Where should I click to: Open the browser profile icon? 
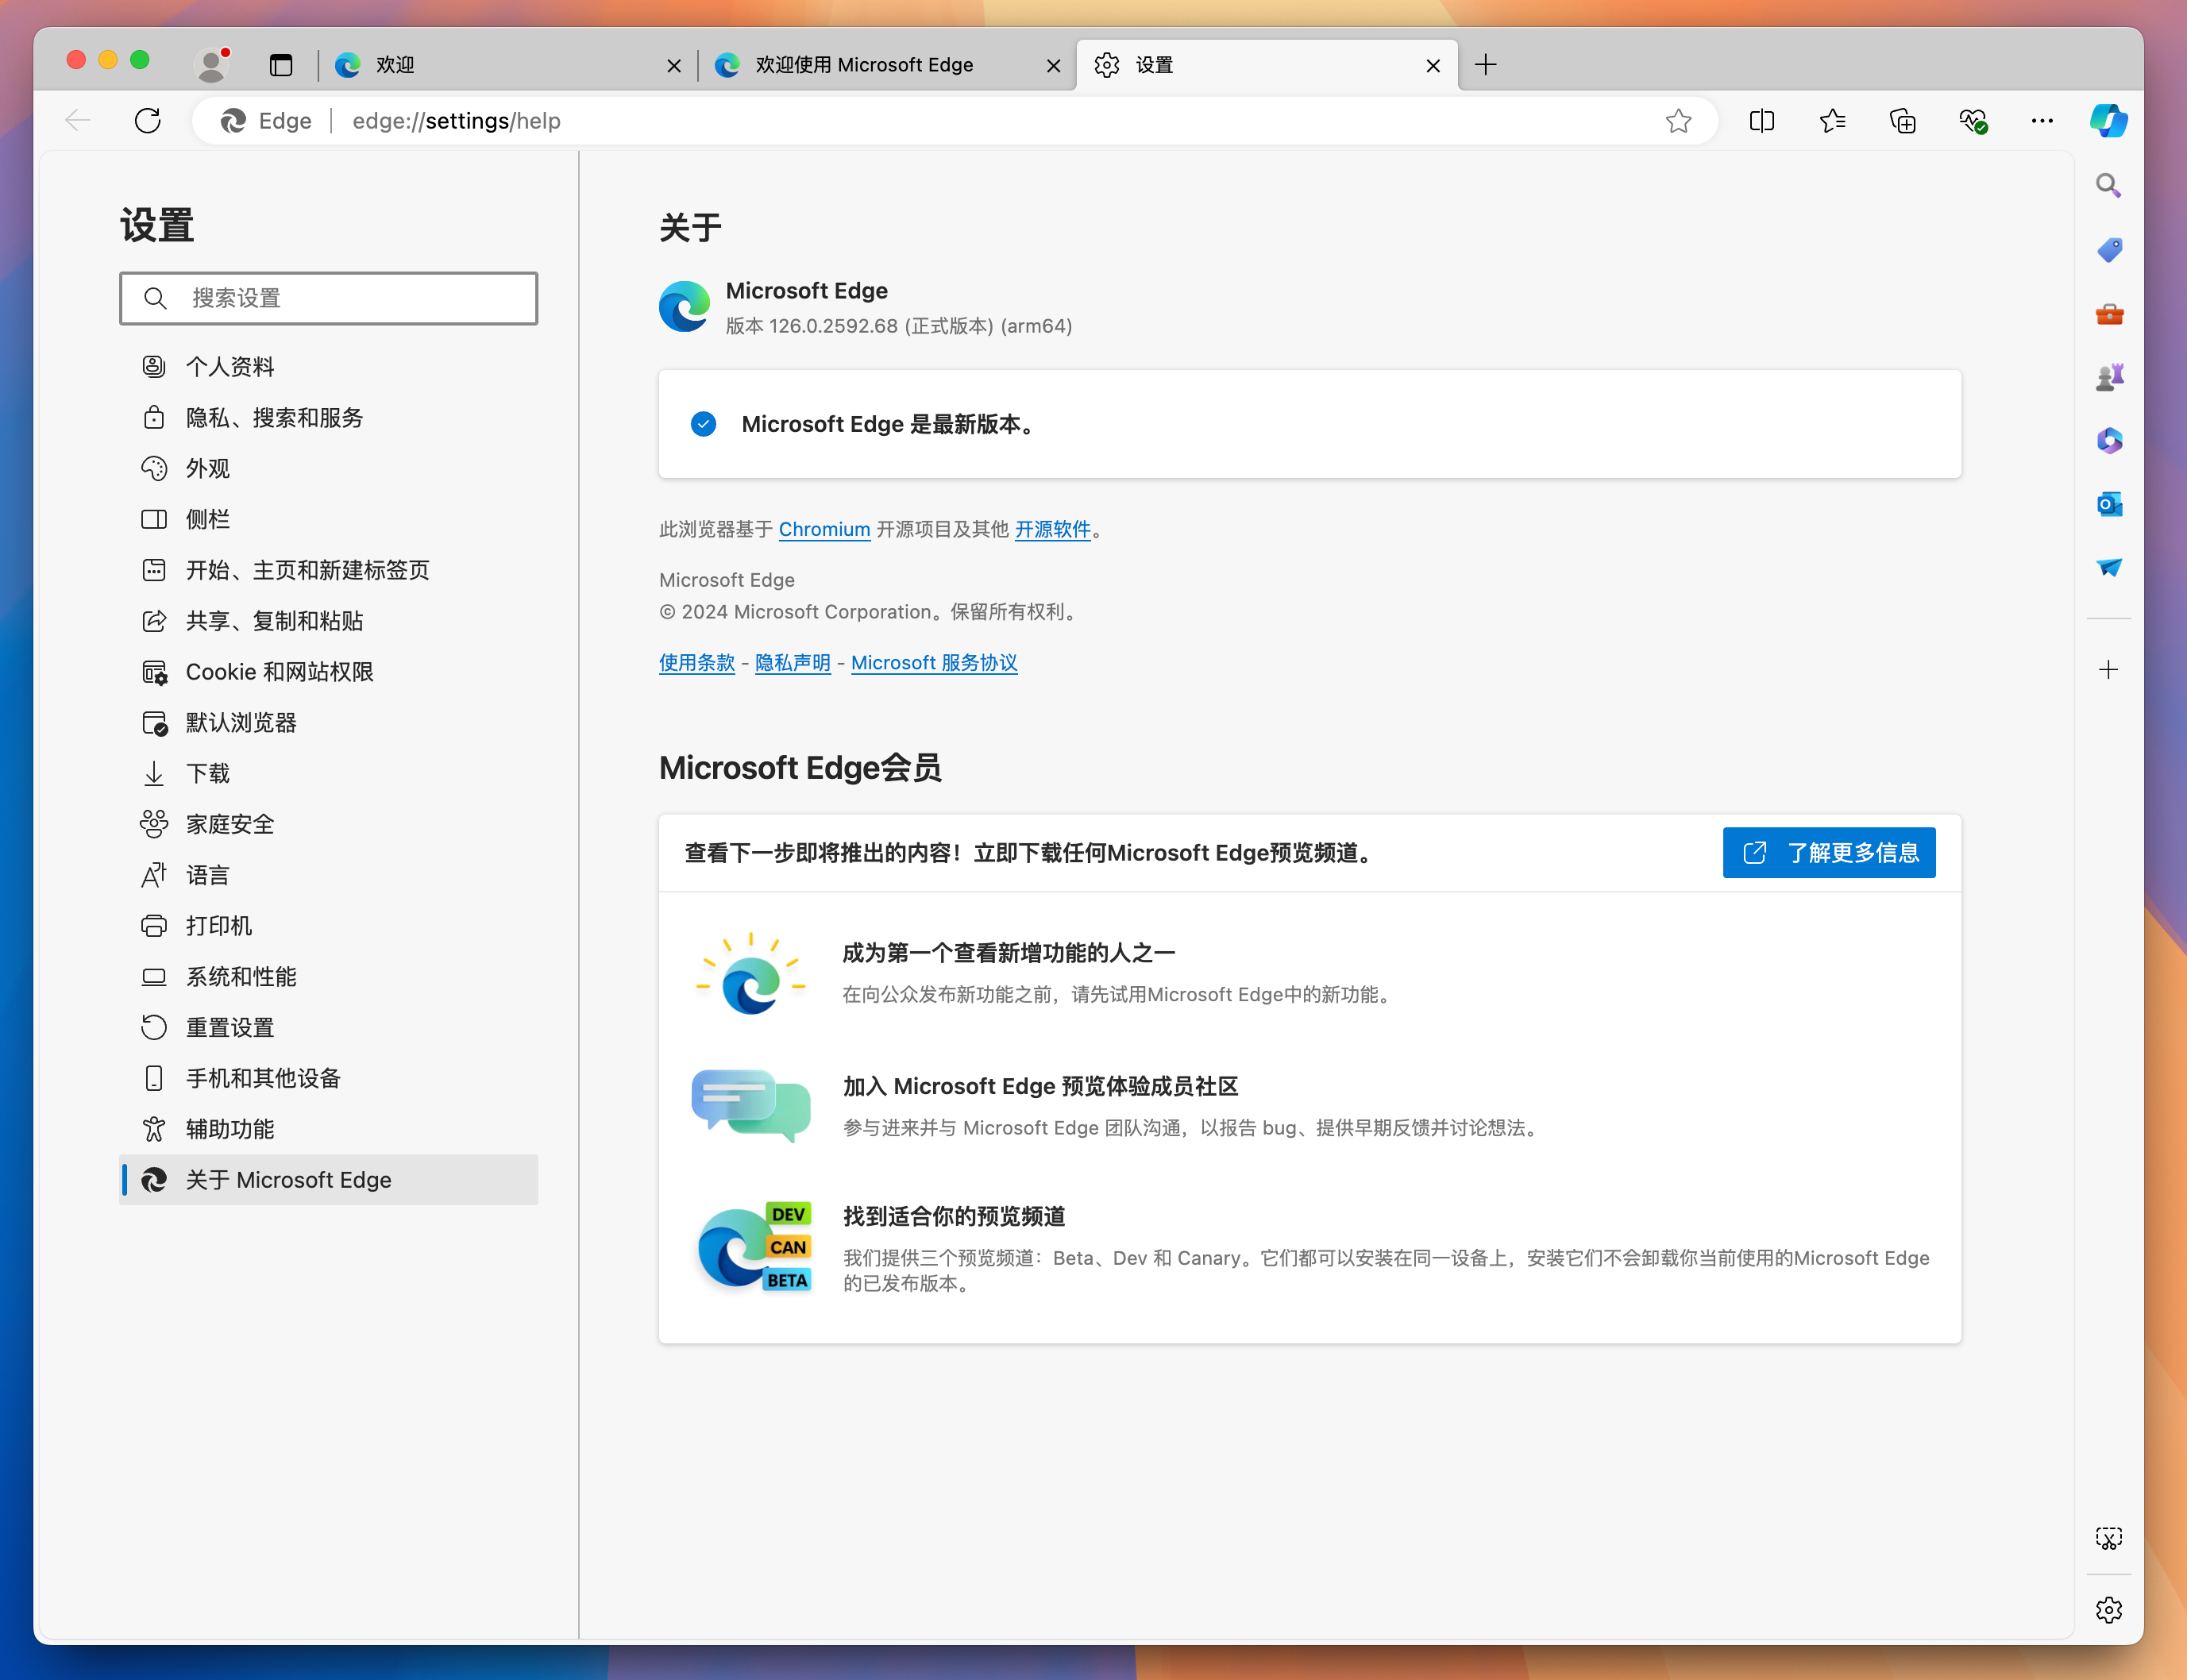pyautogui.click(x=212, y=65)
